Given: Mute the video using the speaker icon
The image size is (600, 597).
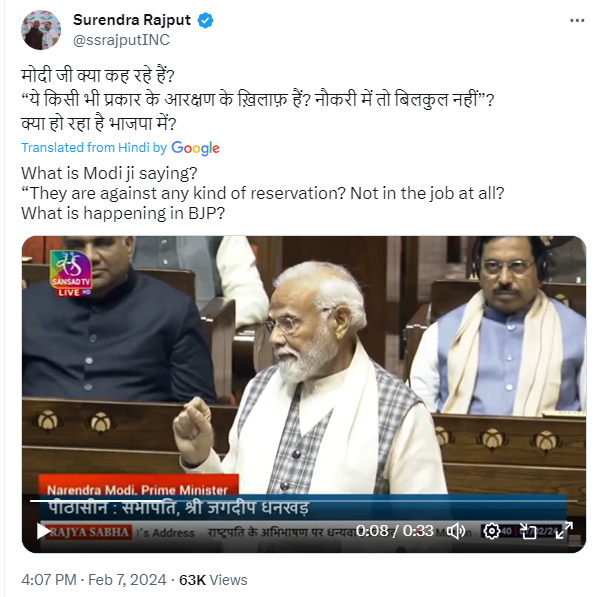Looking at the screenshot, I should point(456,531).
